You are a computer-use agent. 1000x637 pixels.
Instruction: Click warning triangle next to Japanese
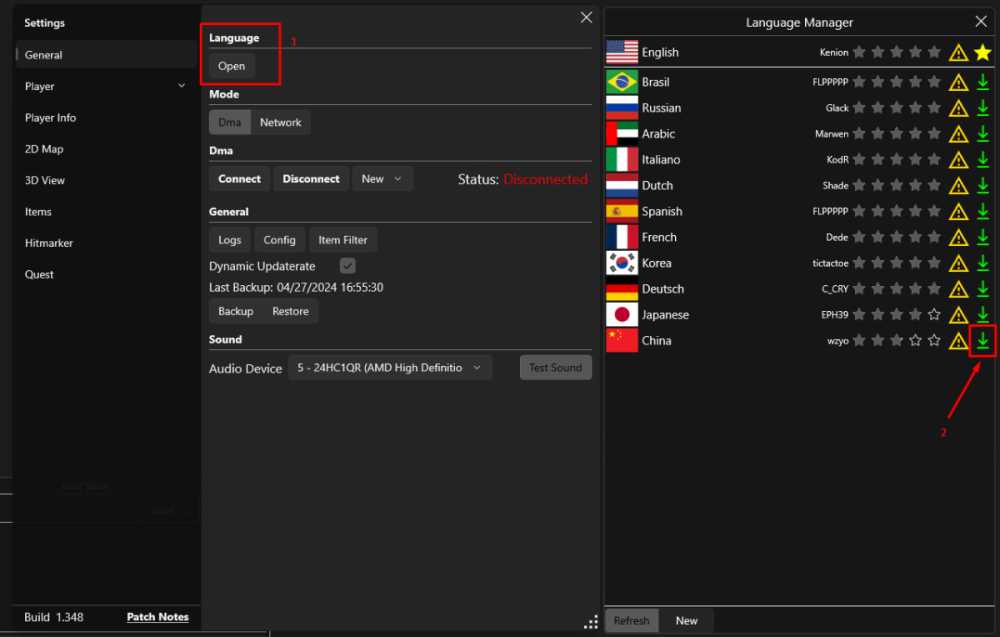pyautogui.click(x=958, y=315)
